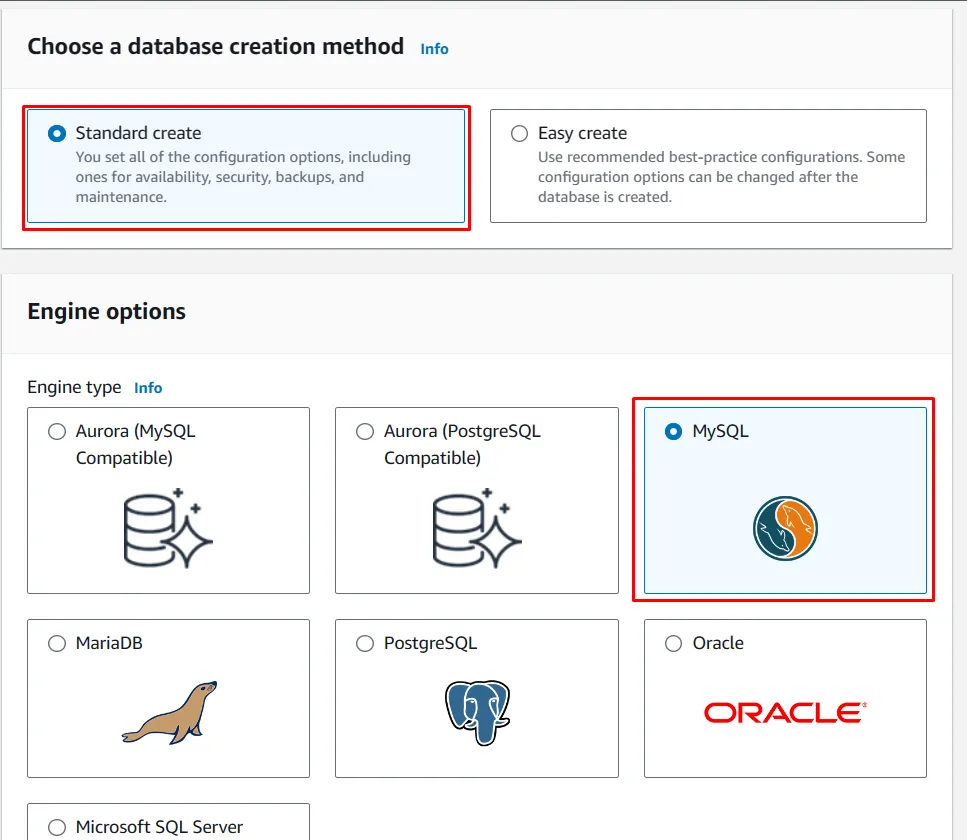967x840 pixels.
Task: Choose the PostgreSQL engine radio button
Action: pos(365,643)
